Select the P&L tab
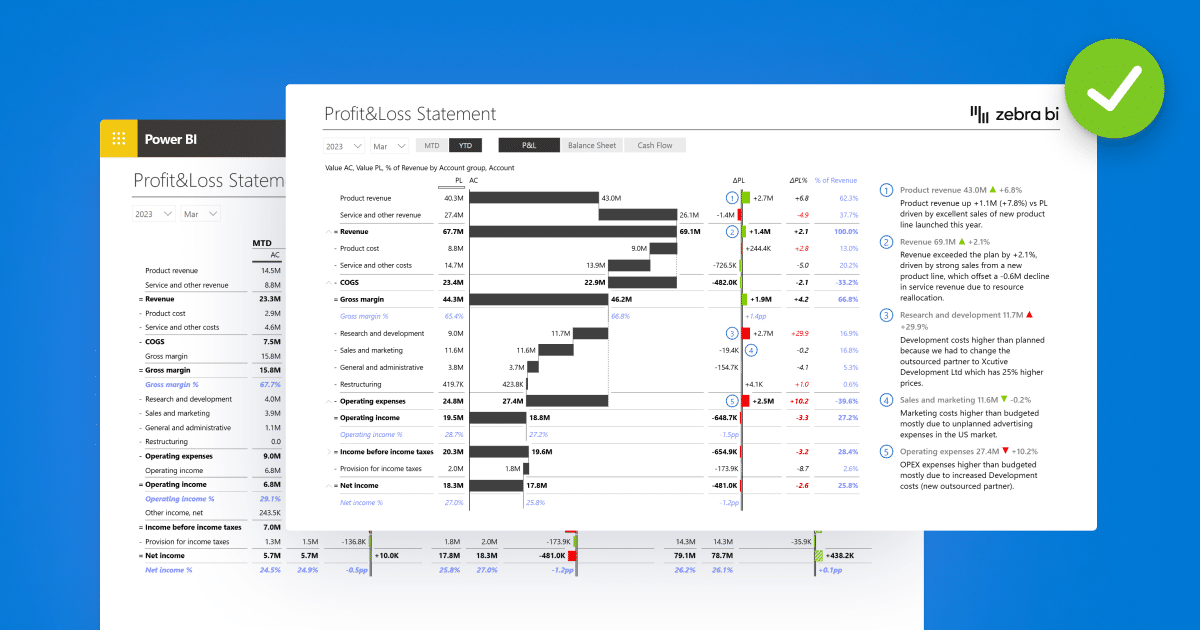 [529, 145]
